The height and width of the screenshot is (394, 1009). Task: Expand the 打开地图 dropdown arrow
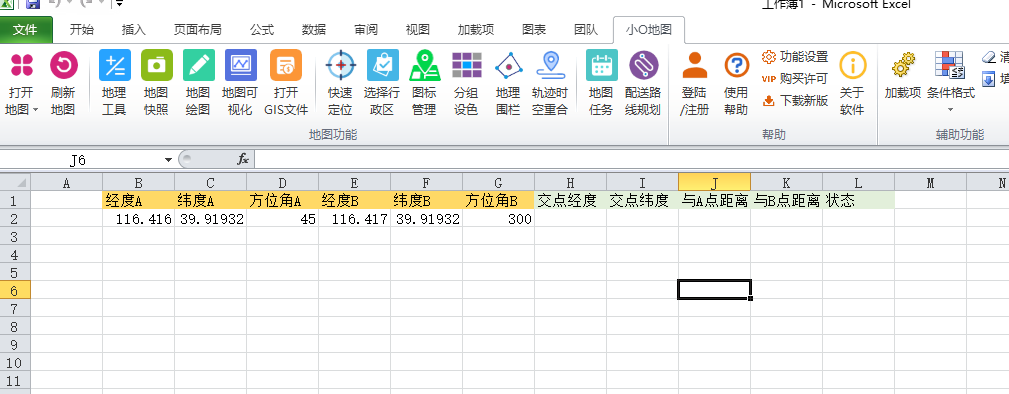[35, 110]
